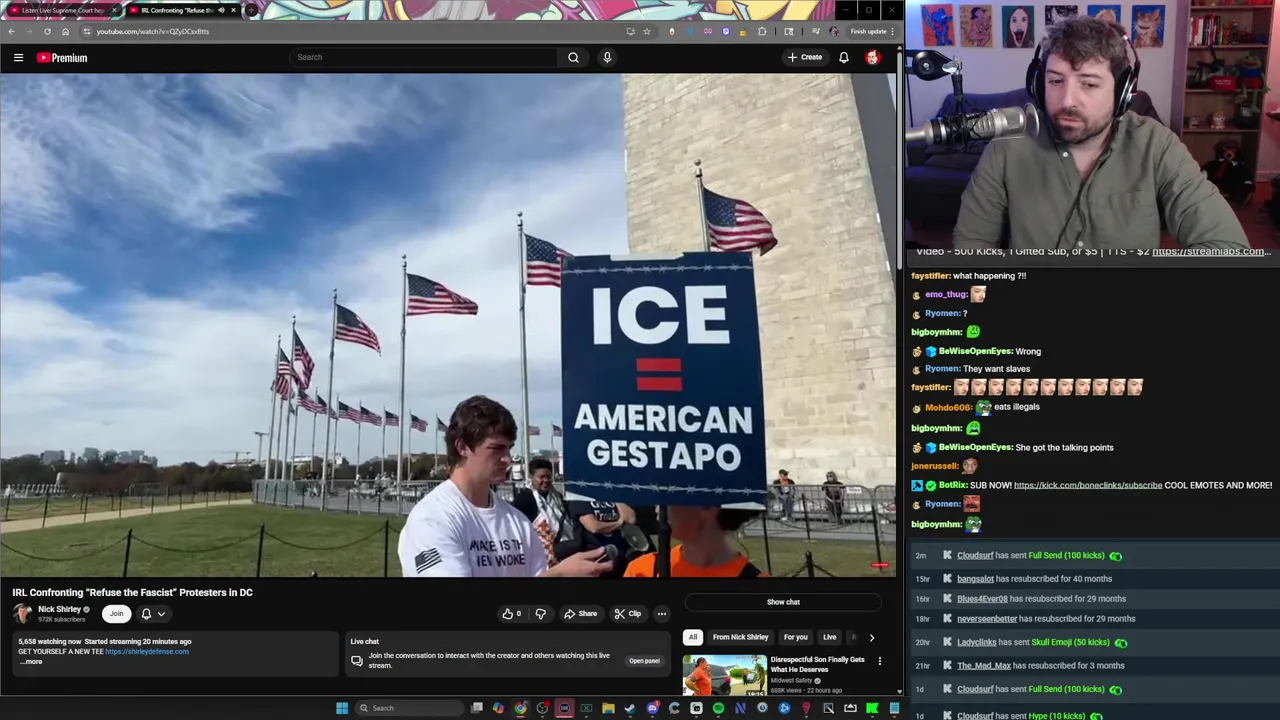Click the Join membership button
The height and width of the screenshot is (720, 1280).
click(116, 614)
